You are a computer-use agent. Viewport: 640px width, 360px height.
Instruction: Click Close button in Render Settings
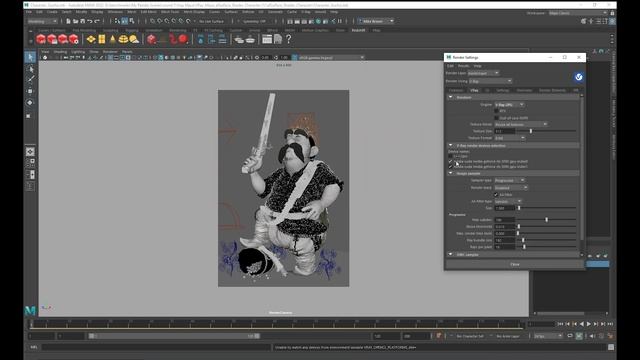pos(515,264)
